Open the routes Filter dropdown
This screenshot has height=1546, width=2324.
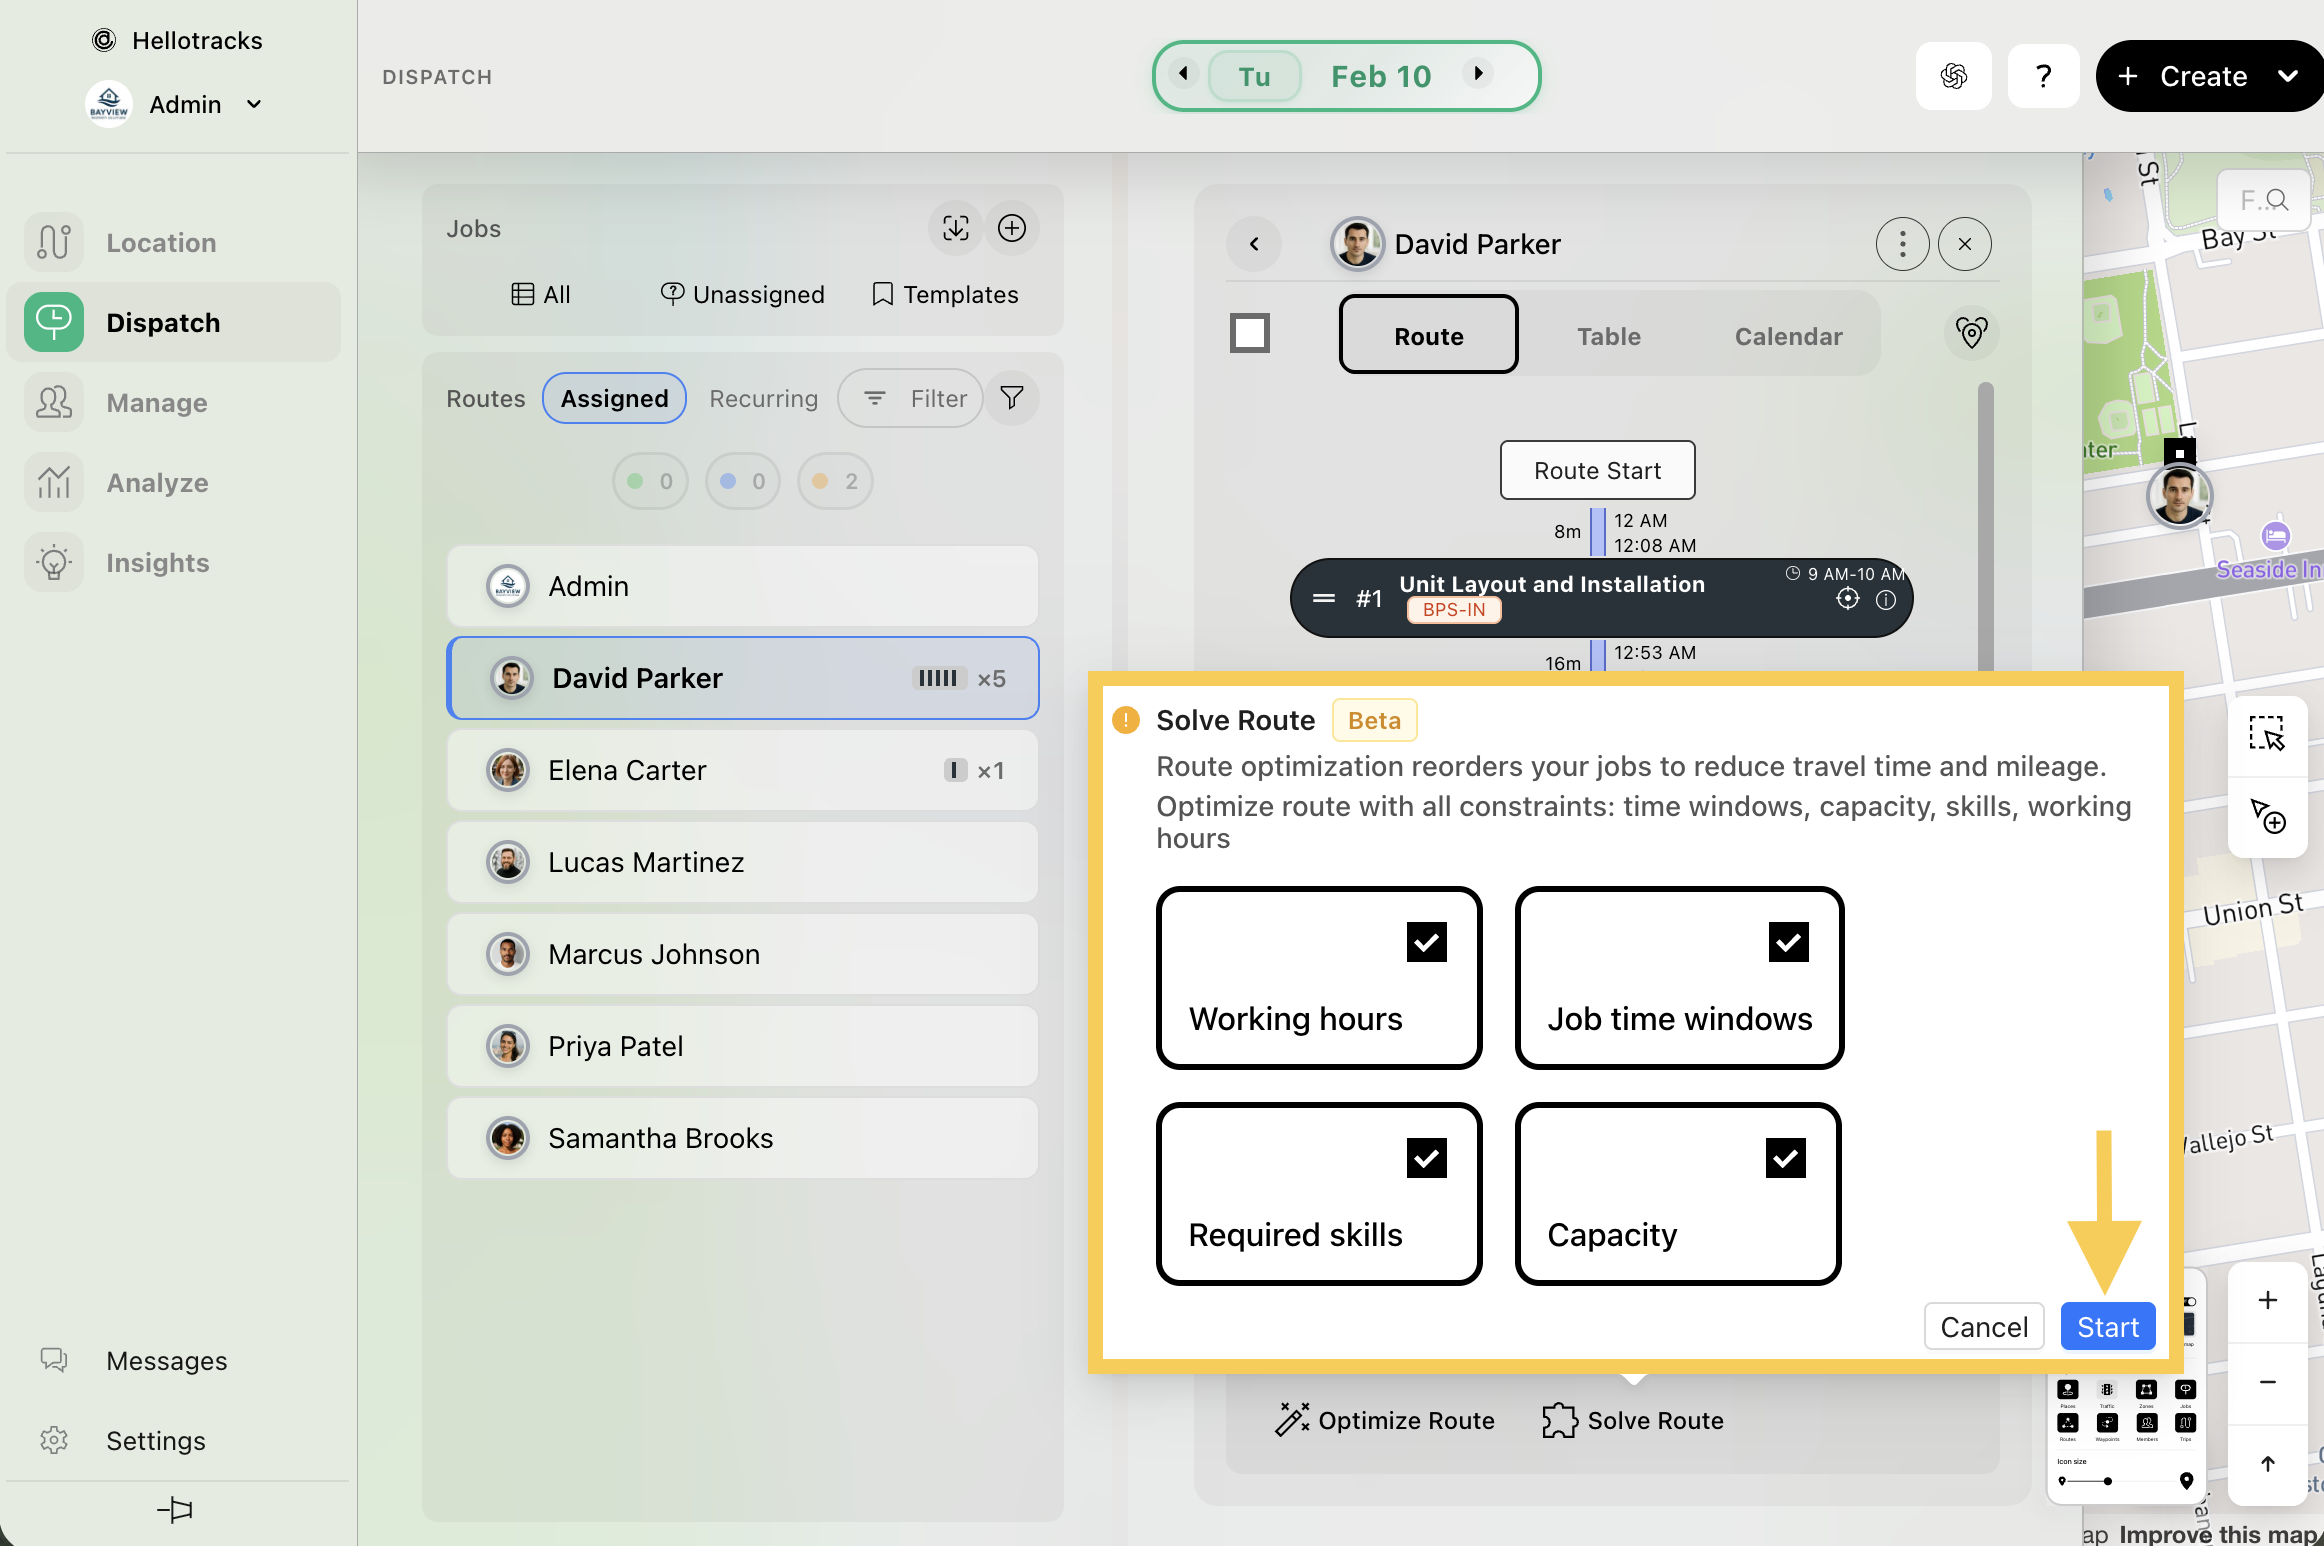[912, 398]
